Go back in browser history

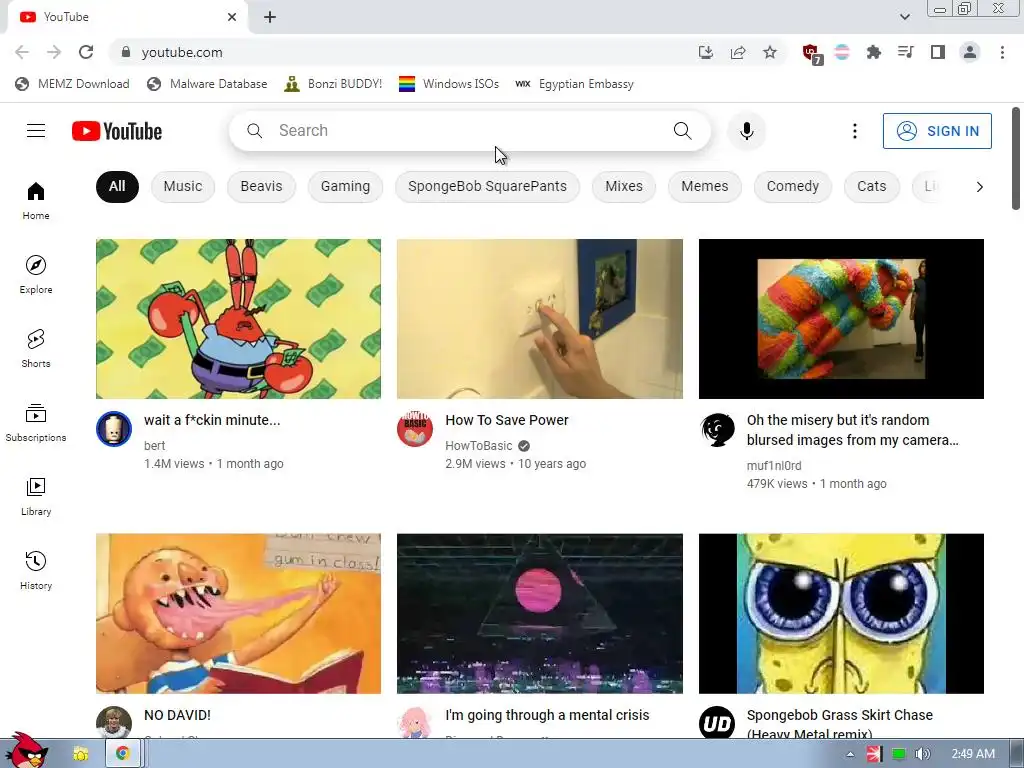(22, 52)
